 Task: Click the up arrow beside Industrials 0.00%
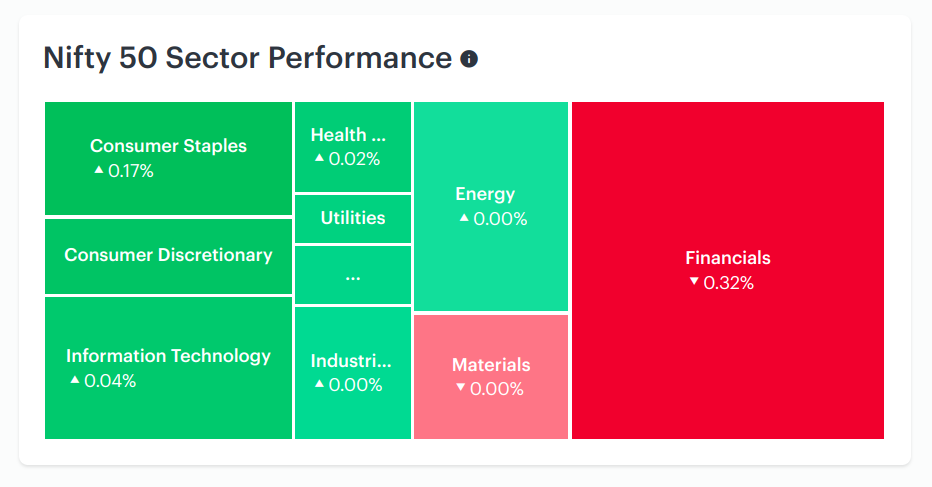click(x=319, y=384)
